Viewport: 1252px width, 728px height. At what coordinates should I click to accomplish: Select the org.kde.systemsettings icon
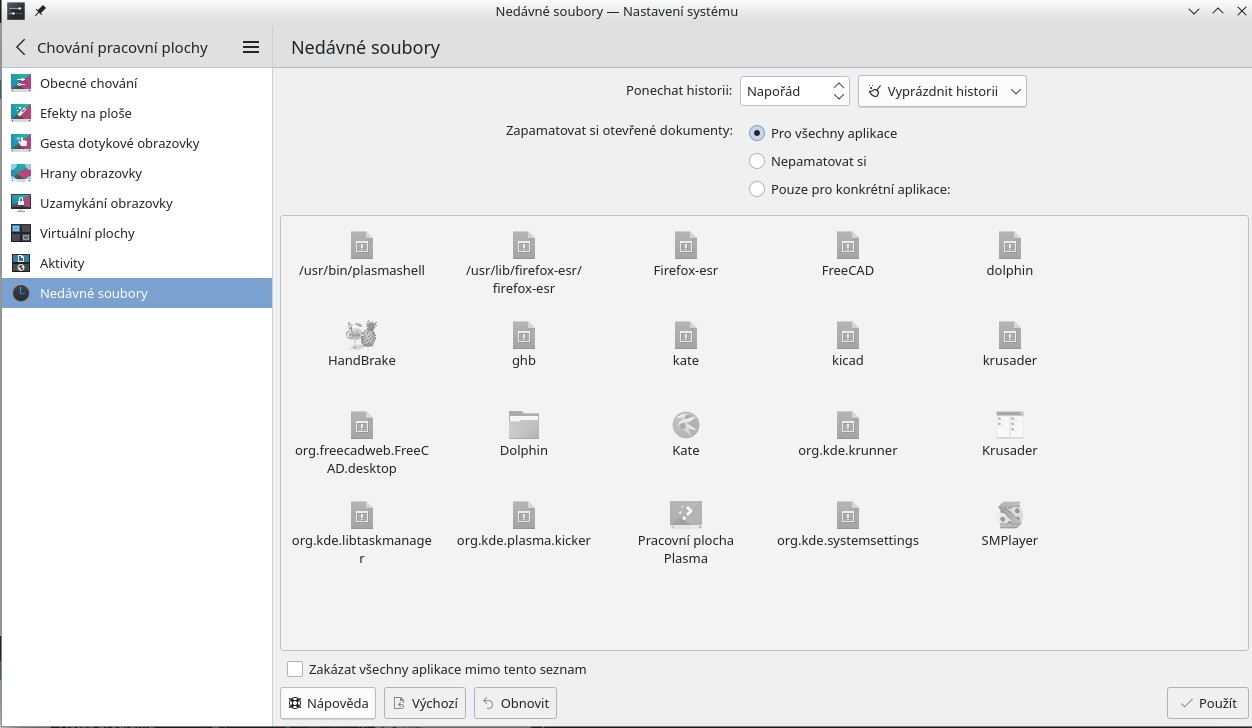coord(848,514)
